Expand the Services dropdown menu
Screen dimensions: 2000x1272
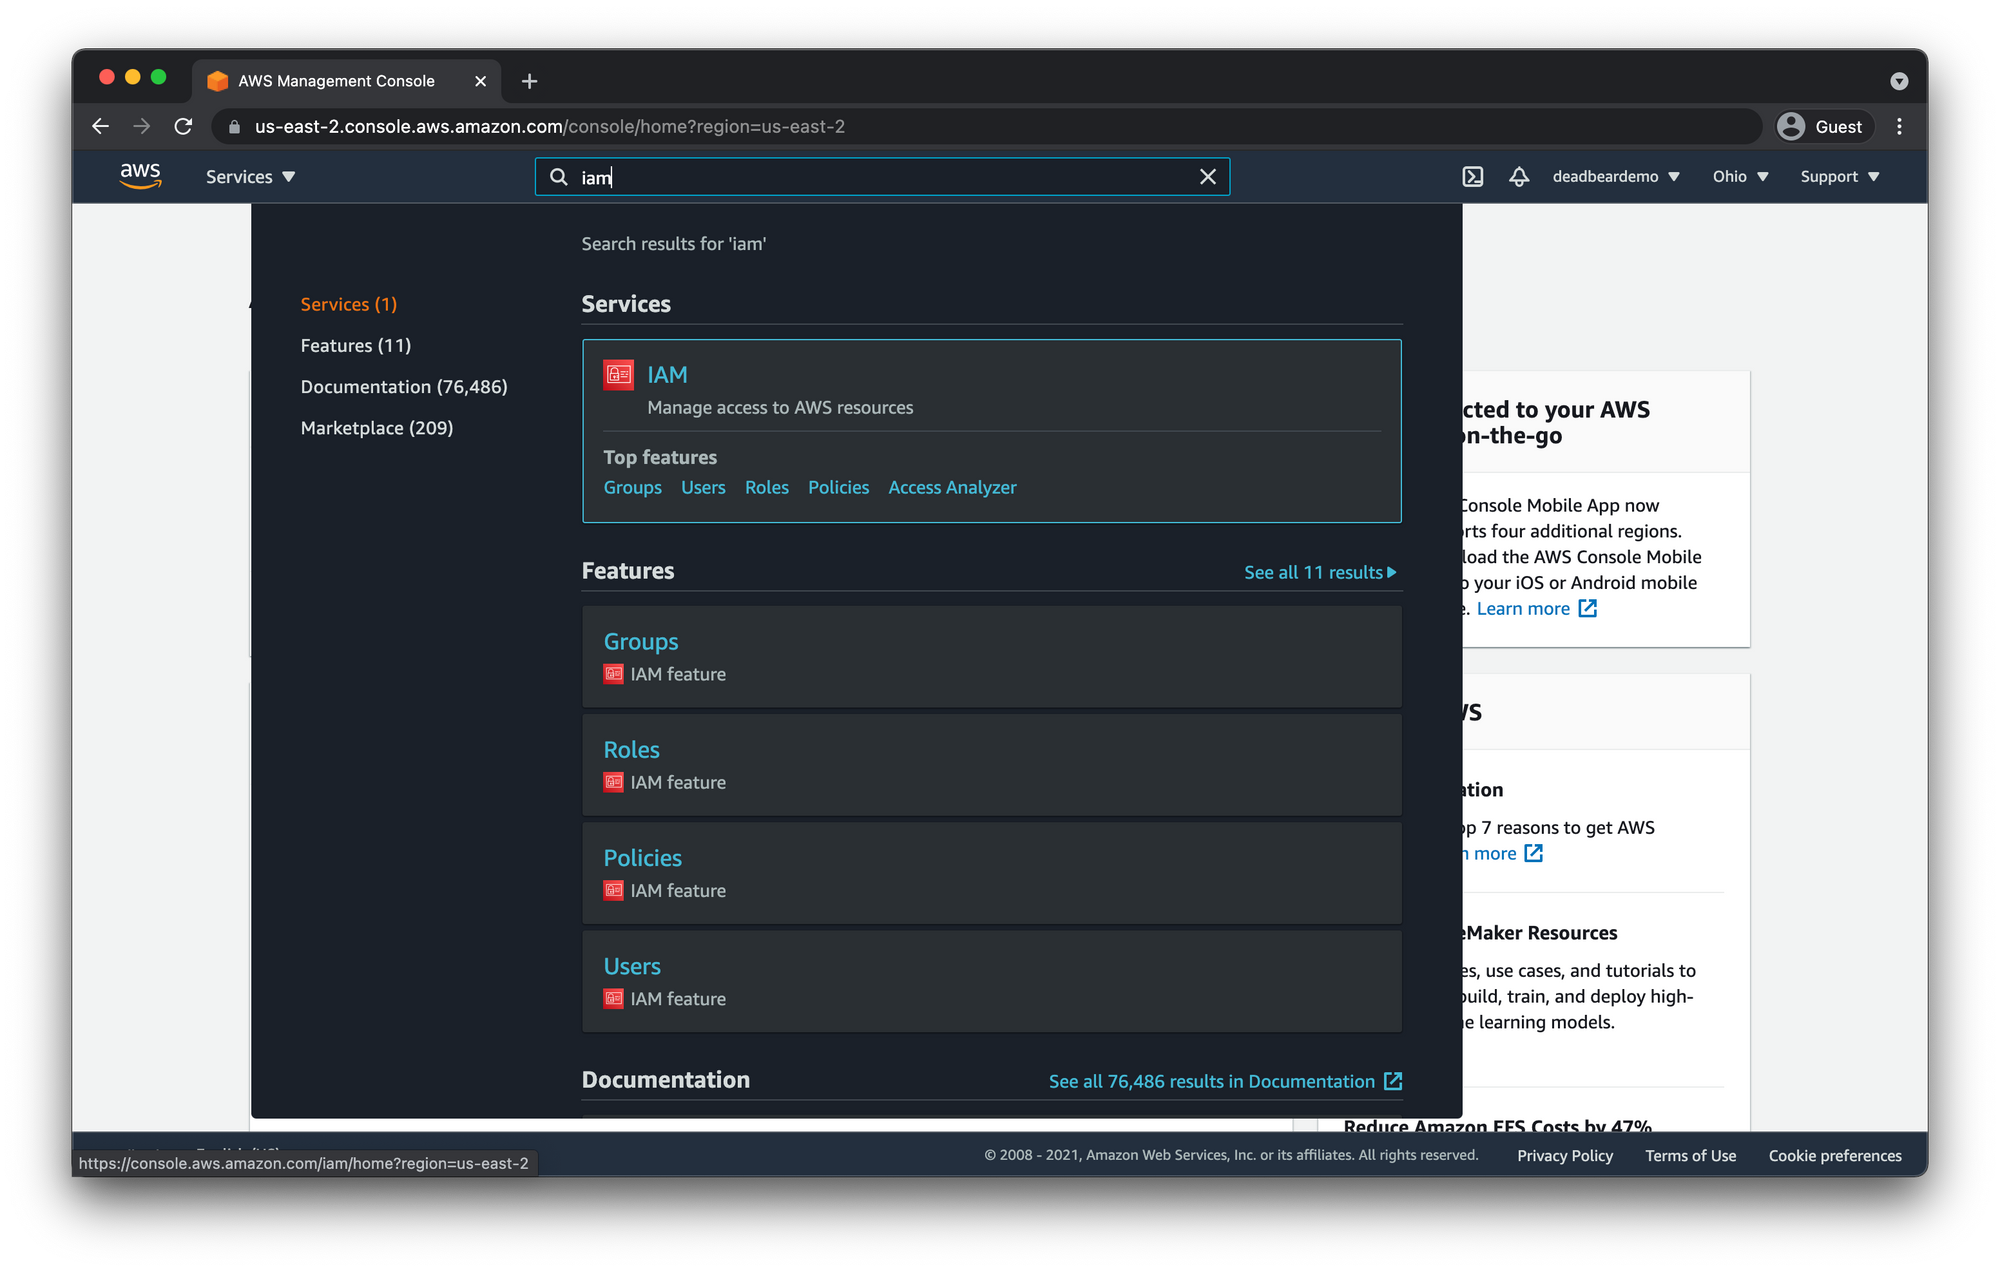250,177
